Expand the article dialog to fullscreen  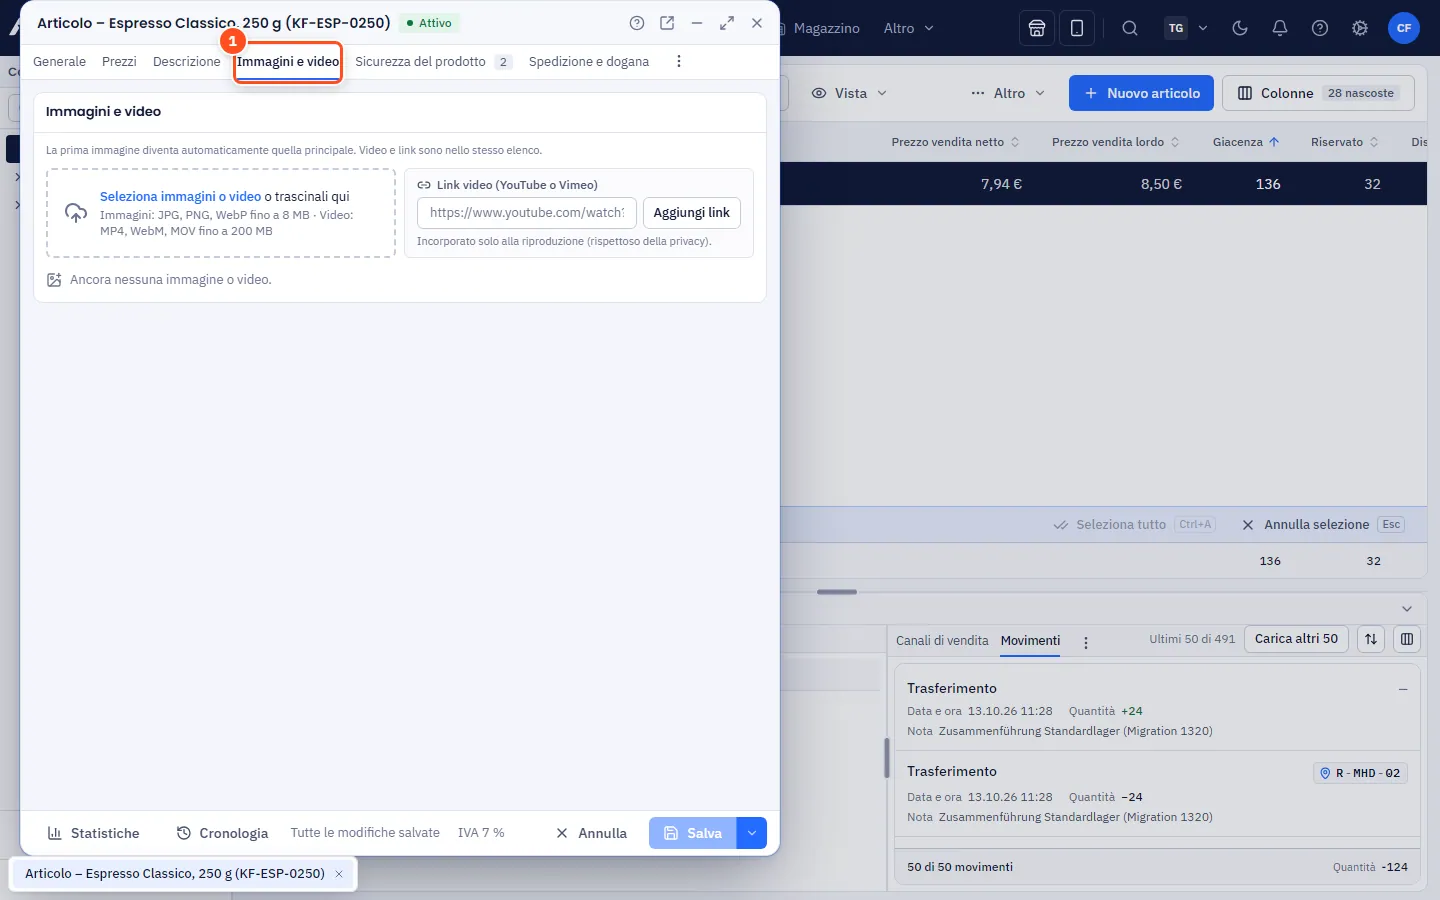pyautogui.click(x=727, y=23)
